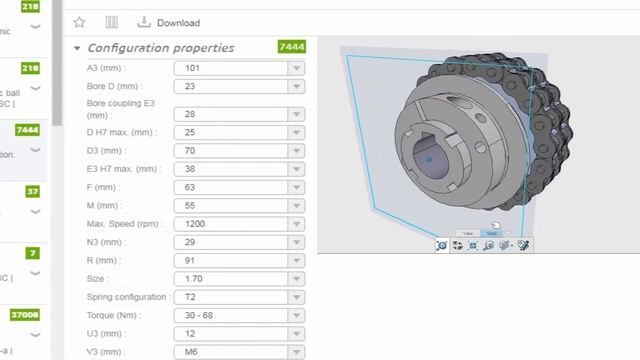640x360 pixels.
Task: Click the measure/pencil icon in viewer toolbar
Action: [524, 246]
